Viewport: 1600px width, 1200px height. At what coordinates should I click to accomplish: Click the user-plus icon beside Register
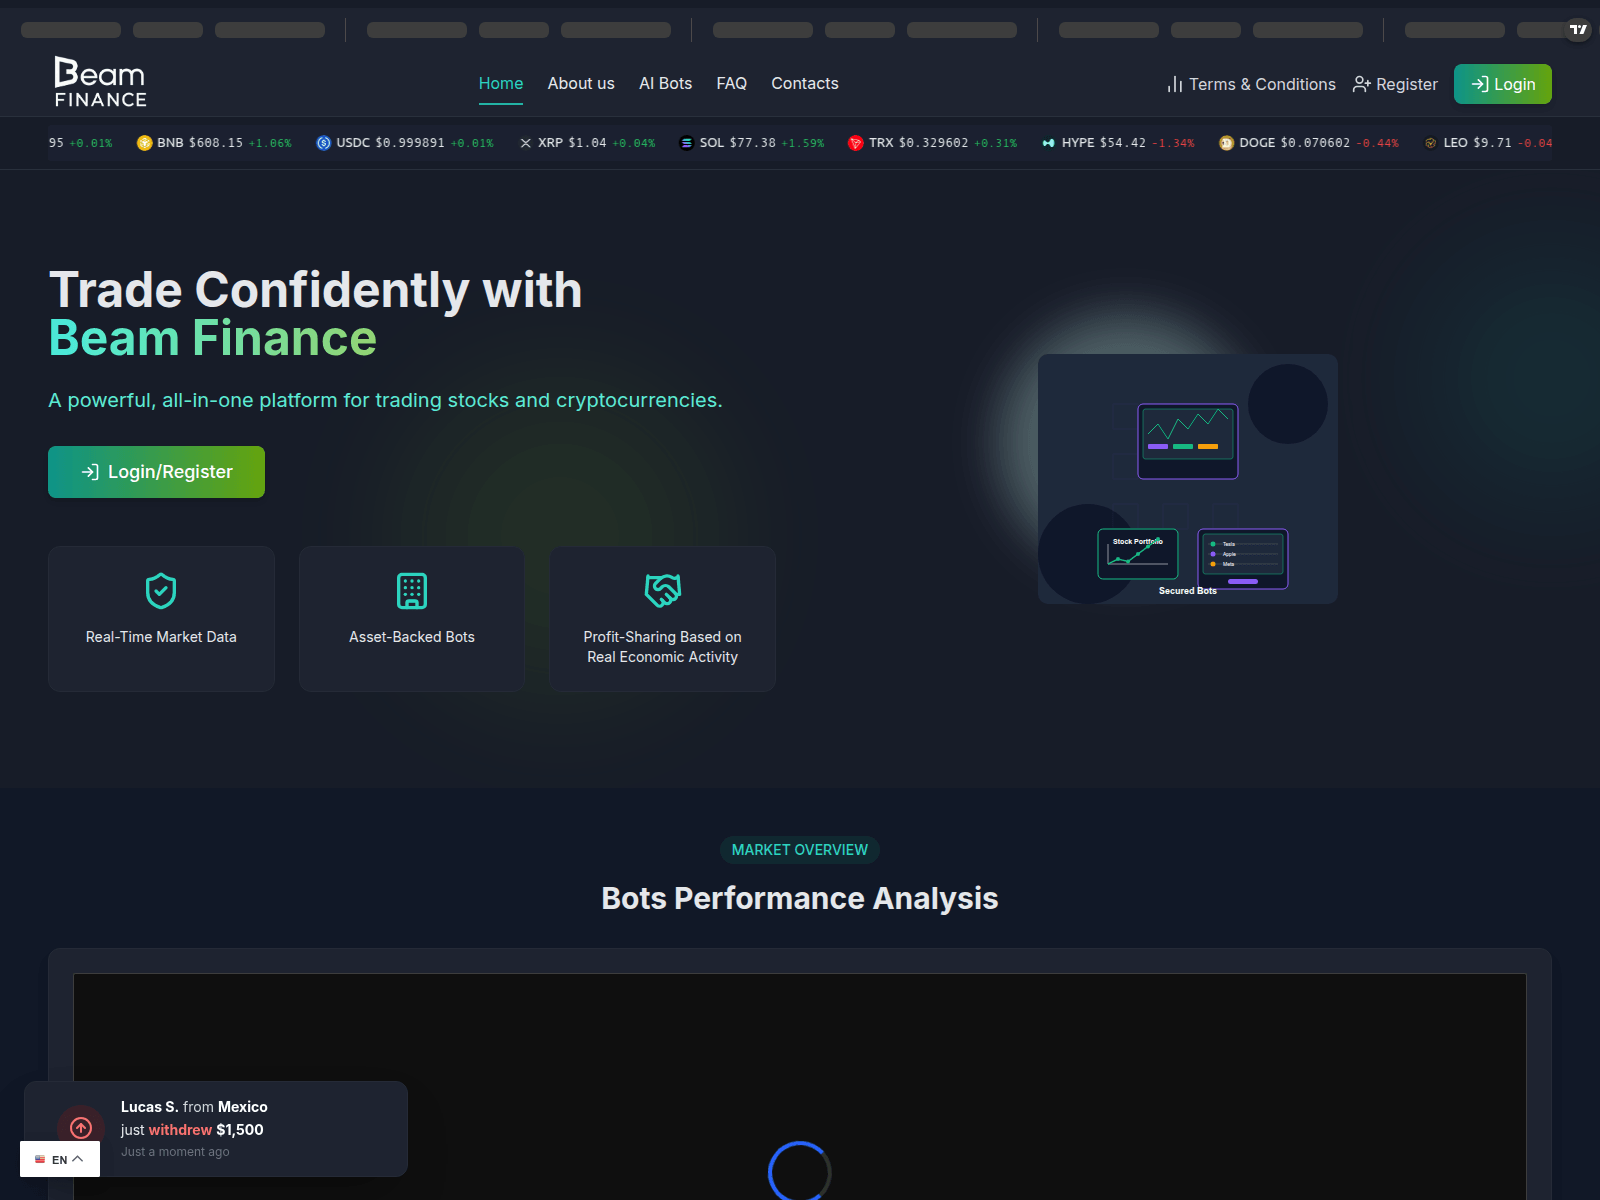pos(1361,84)
